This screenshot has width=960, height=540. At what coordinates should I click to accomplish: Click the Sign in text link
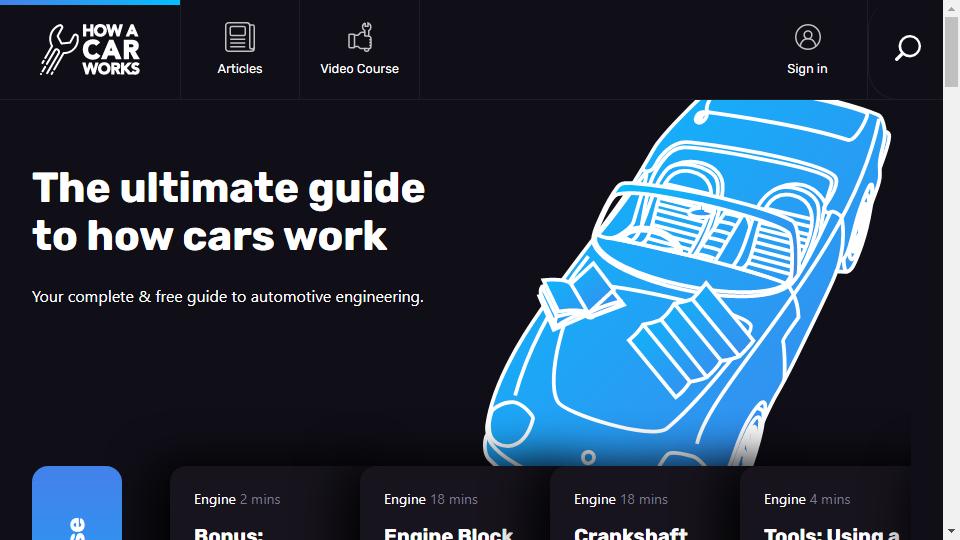(x=807, y=69)
